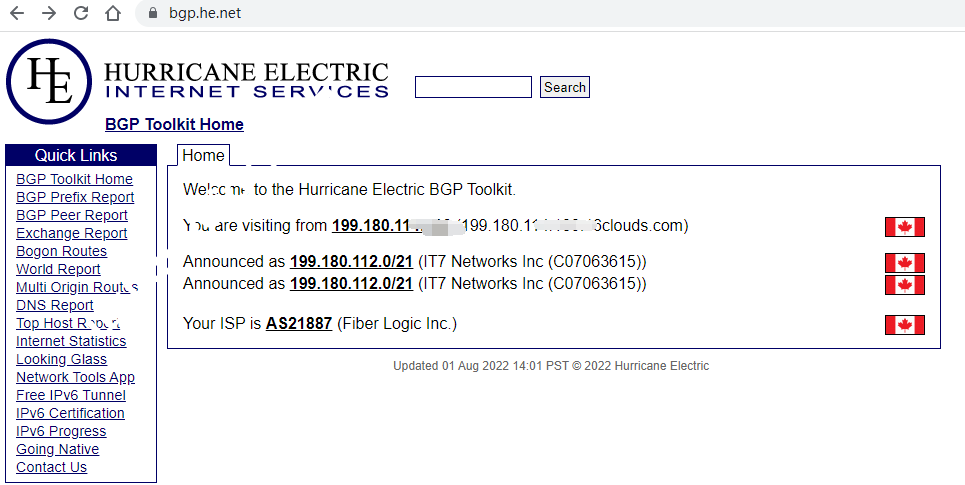The image size is (965, 485).
Task: Open the Looking Glass link
Action: pos(62,360)
